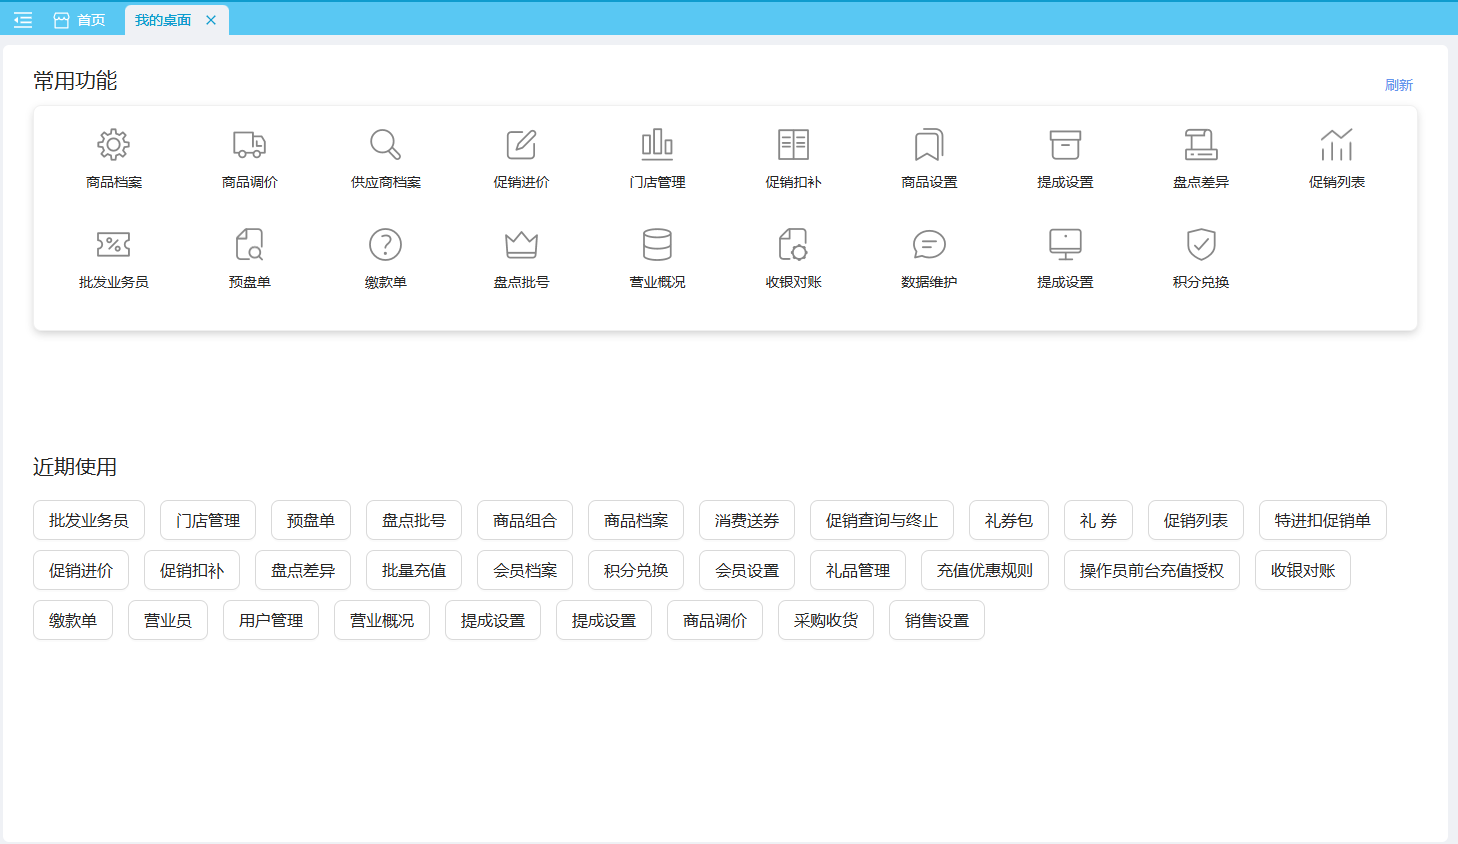Open 促销查询与终止 from recent items
The width and height of the screenshot is (1458, 844).
coord(881,520)
